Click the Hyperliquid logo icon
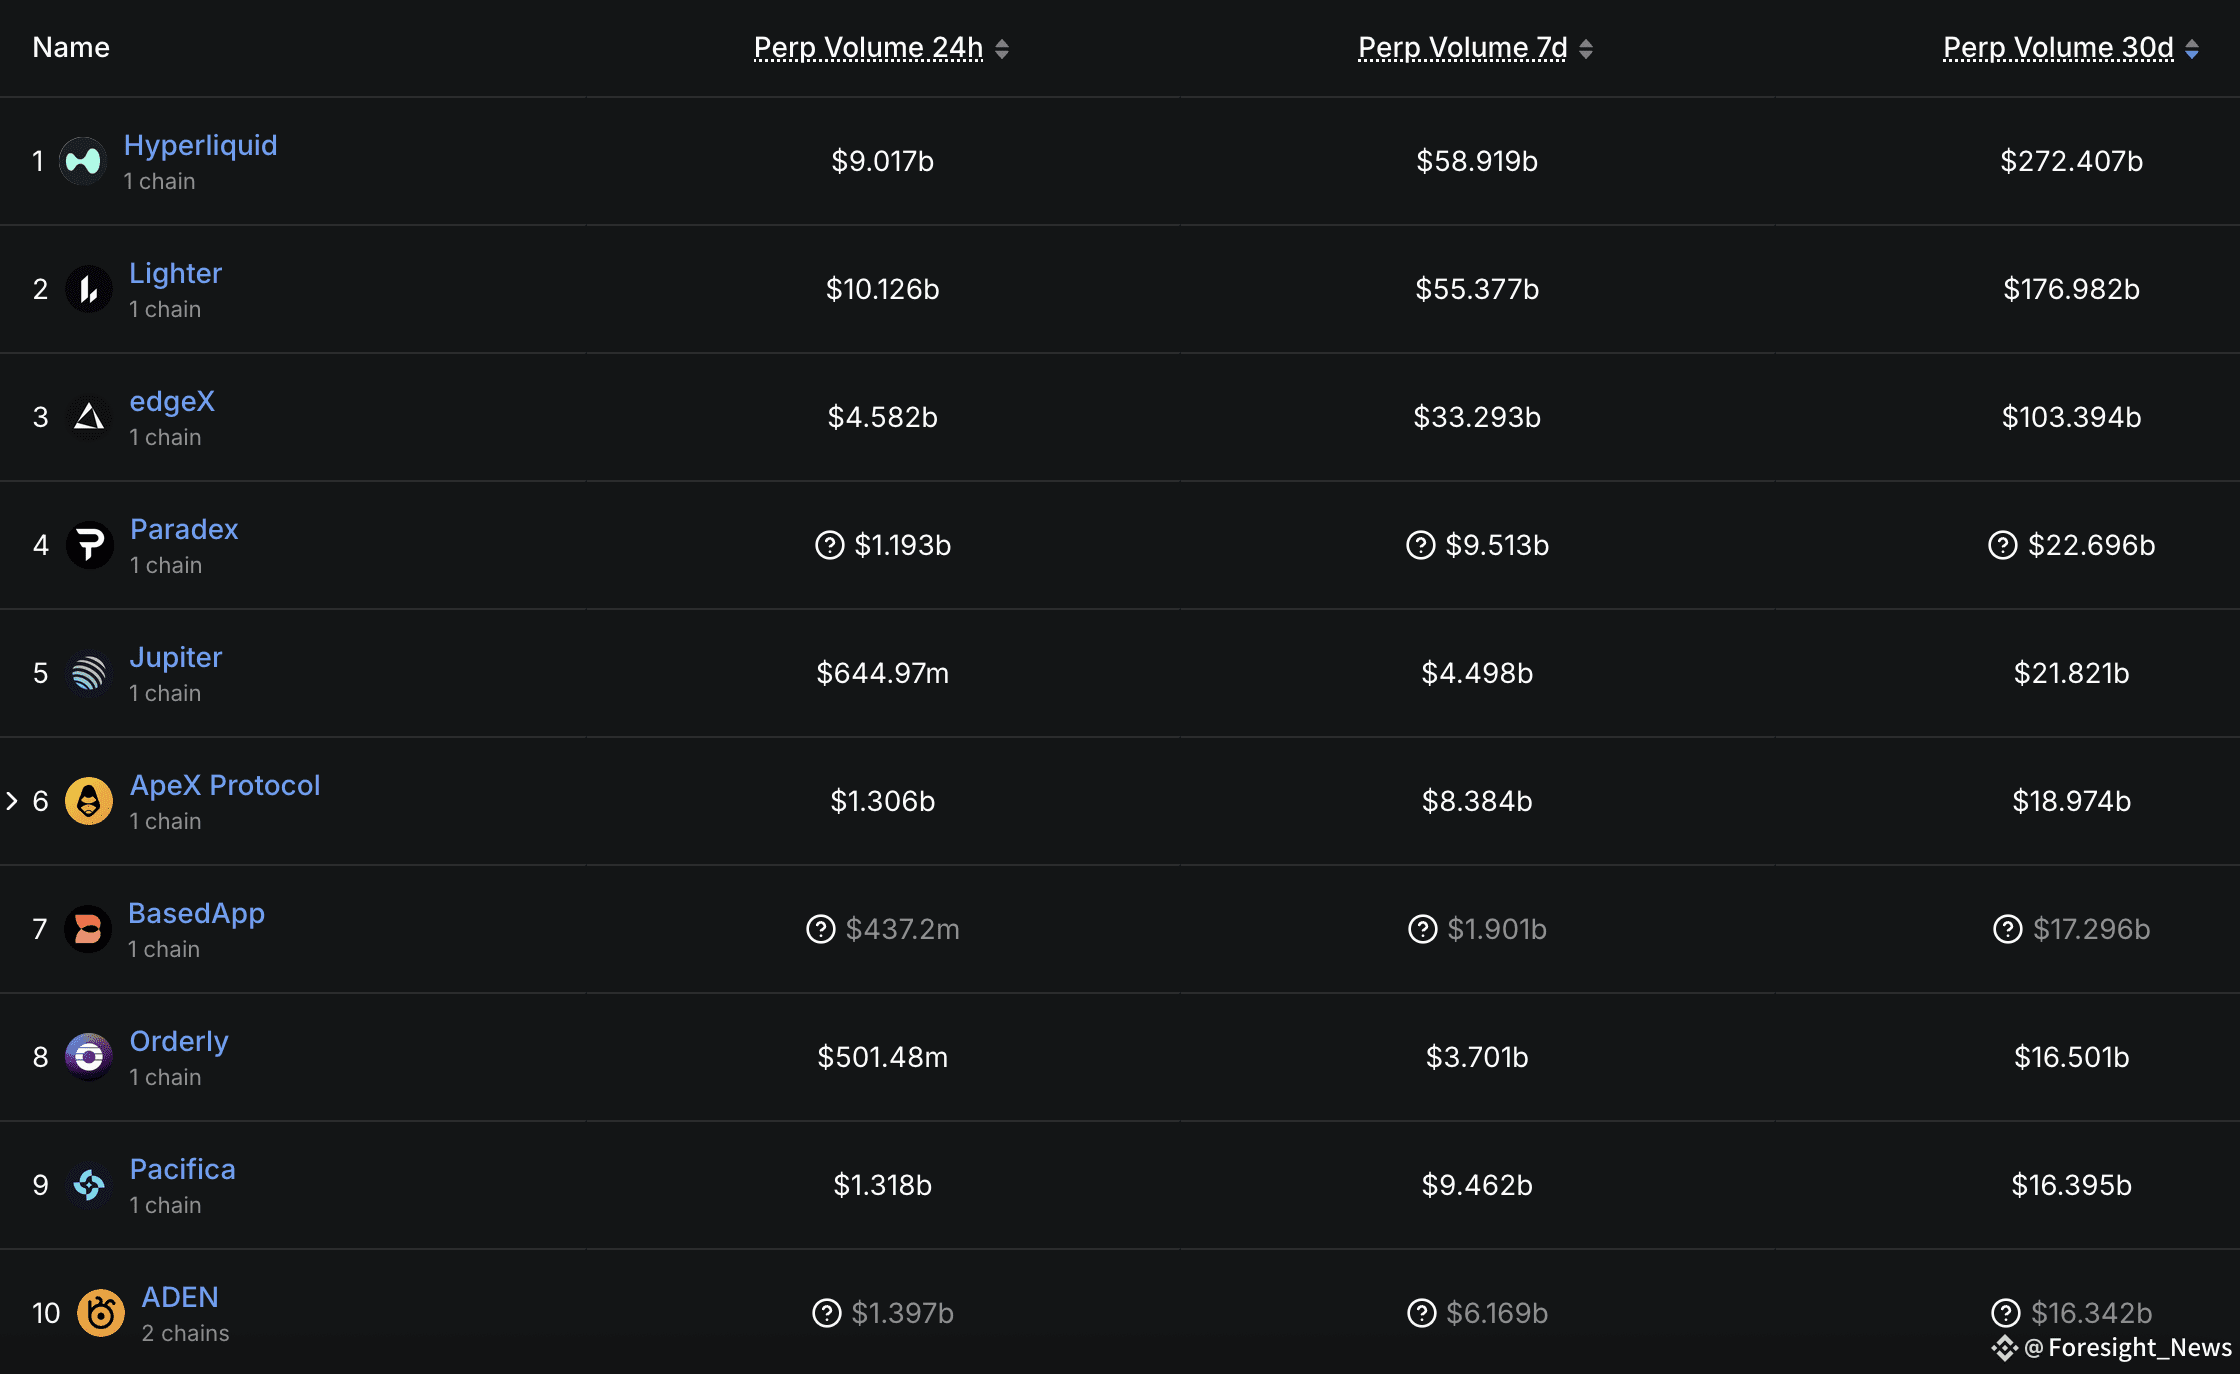The height and width of the screenshot is (1374, 2240). tap(83, 161)
